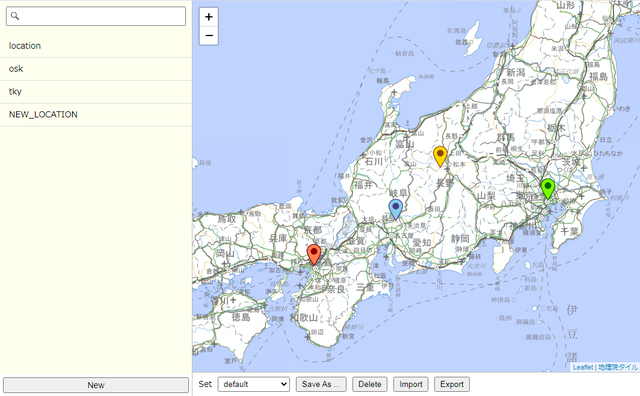Open the 地理院タイル attribution link

pyautogui.click(x=618, y=367)
